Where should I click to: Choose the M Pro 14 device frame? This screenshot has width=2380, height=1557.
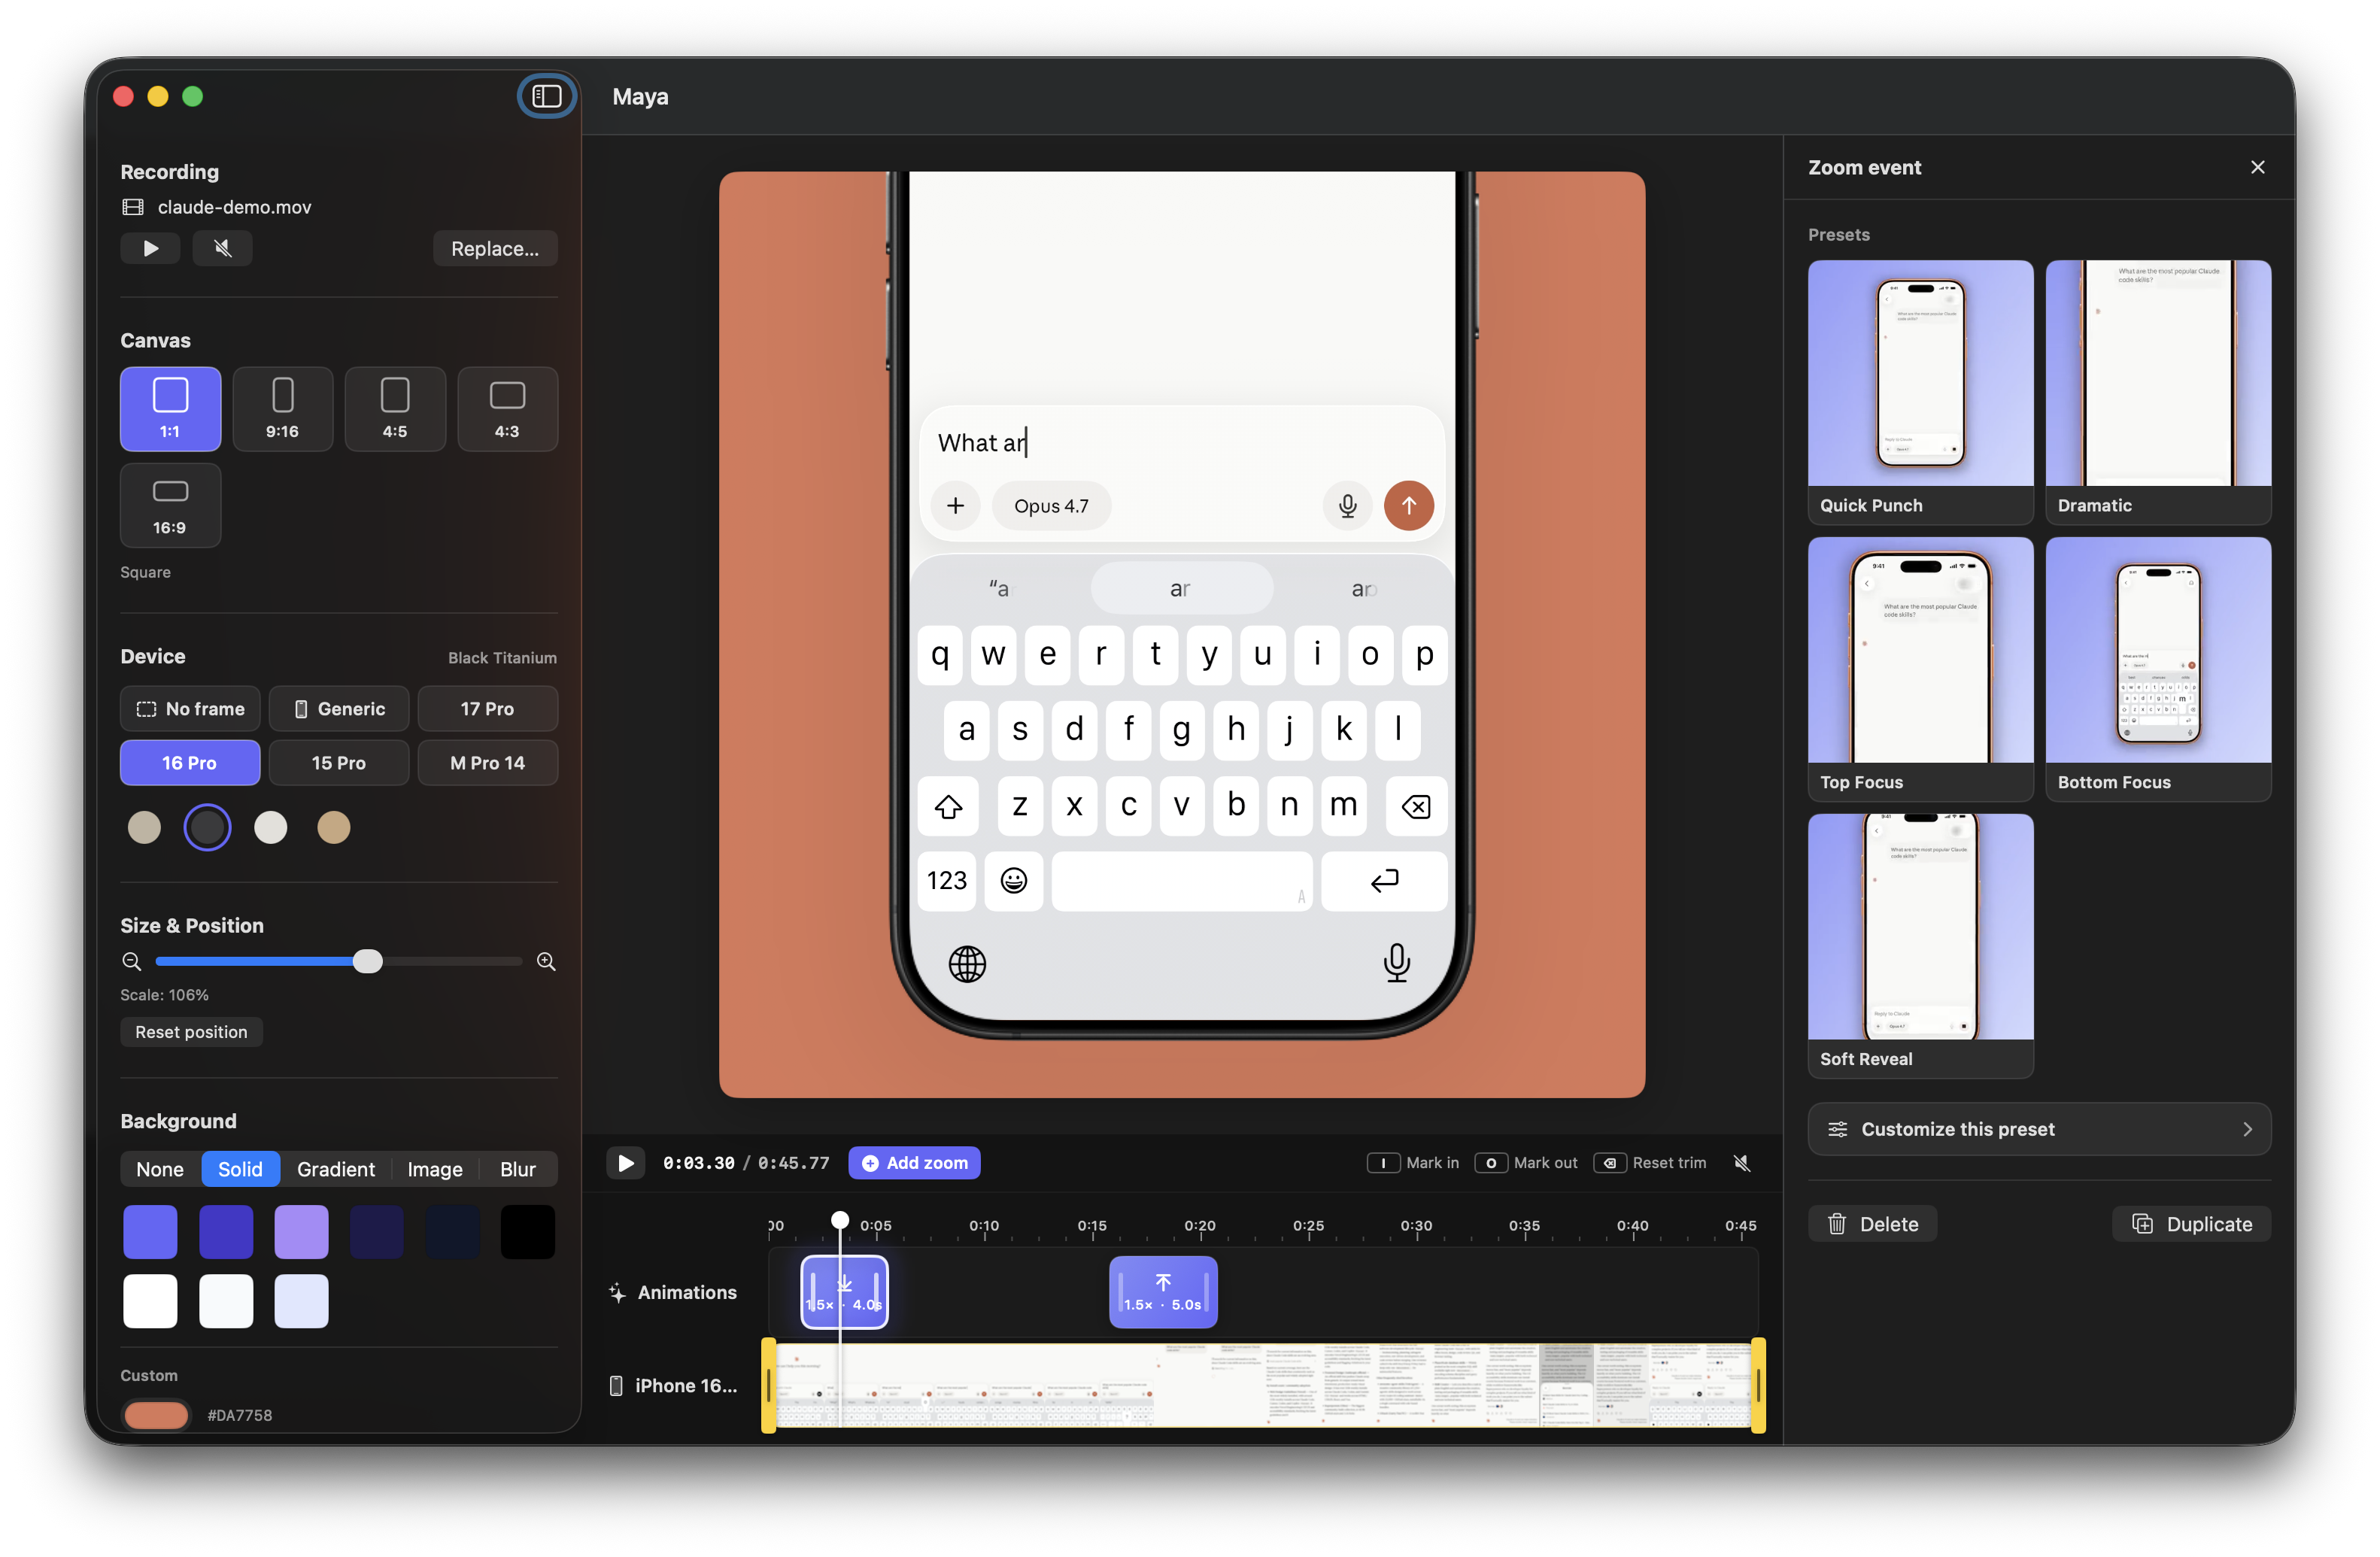487,762
